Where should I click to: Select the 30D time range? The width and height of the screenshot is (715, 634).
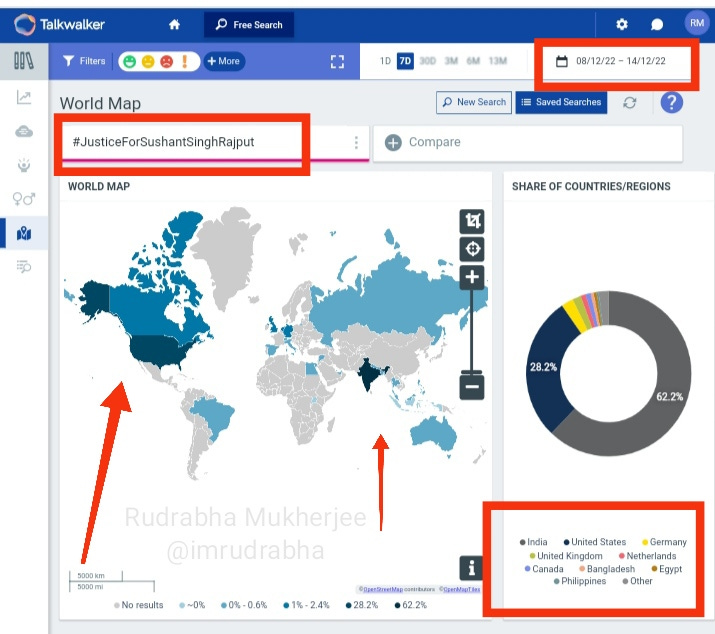click(x=427, y=61)
